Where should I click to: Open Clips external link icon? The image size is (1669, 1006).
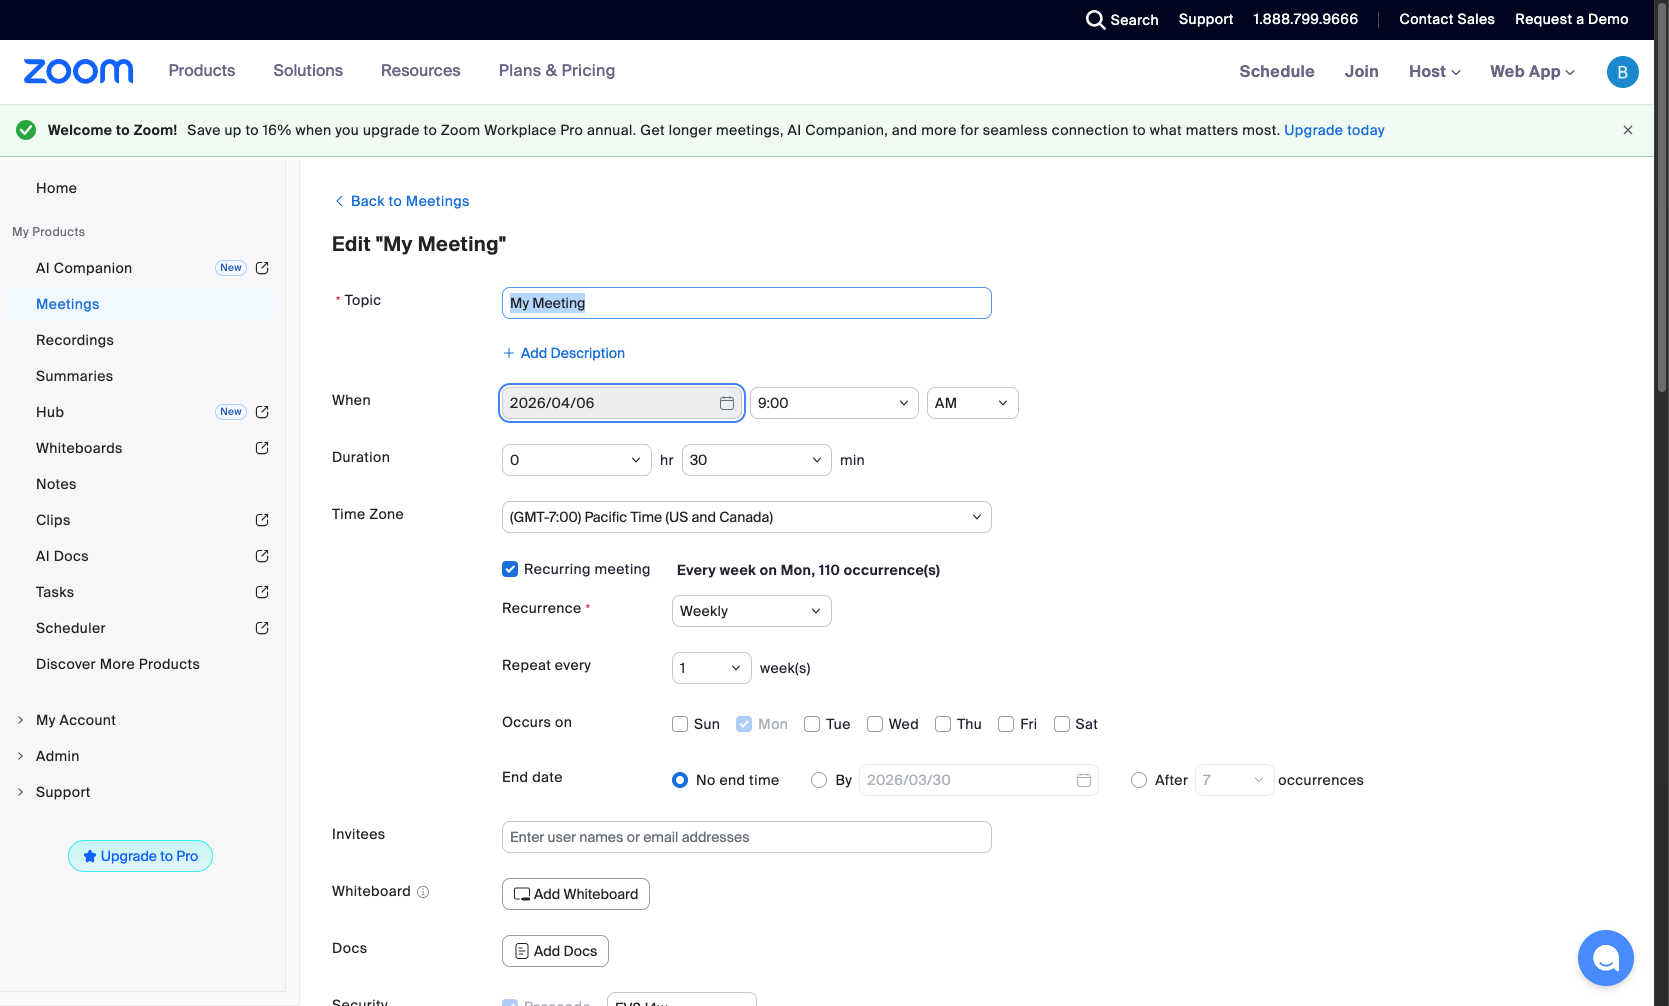click(x=262, y=520)
